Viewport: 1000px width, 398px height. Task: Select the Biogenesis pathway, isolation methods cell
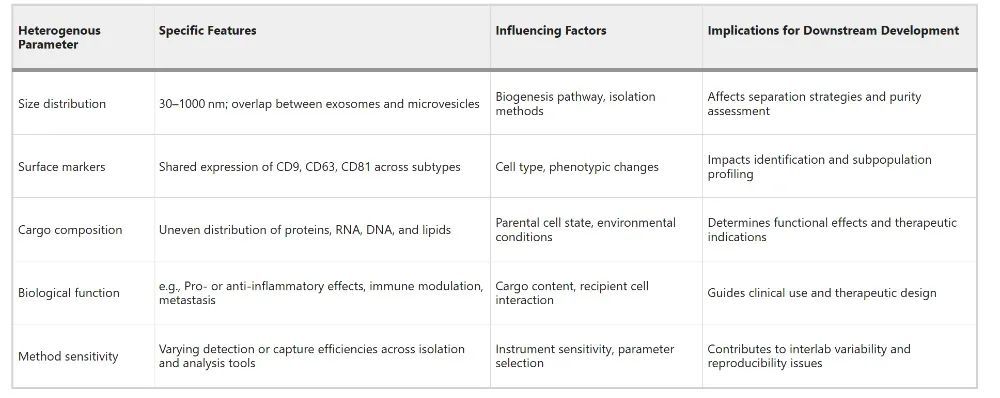click(575, 104)
